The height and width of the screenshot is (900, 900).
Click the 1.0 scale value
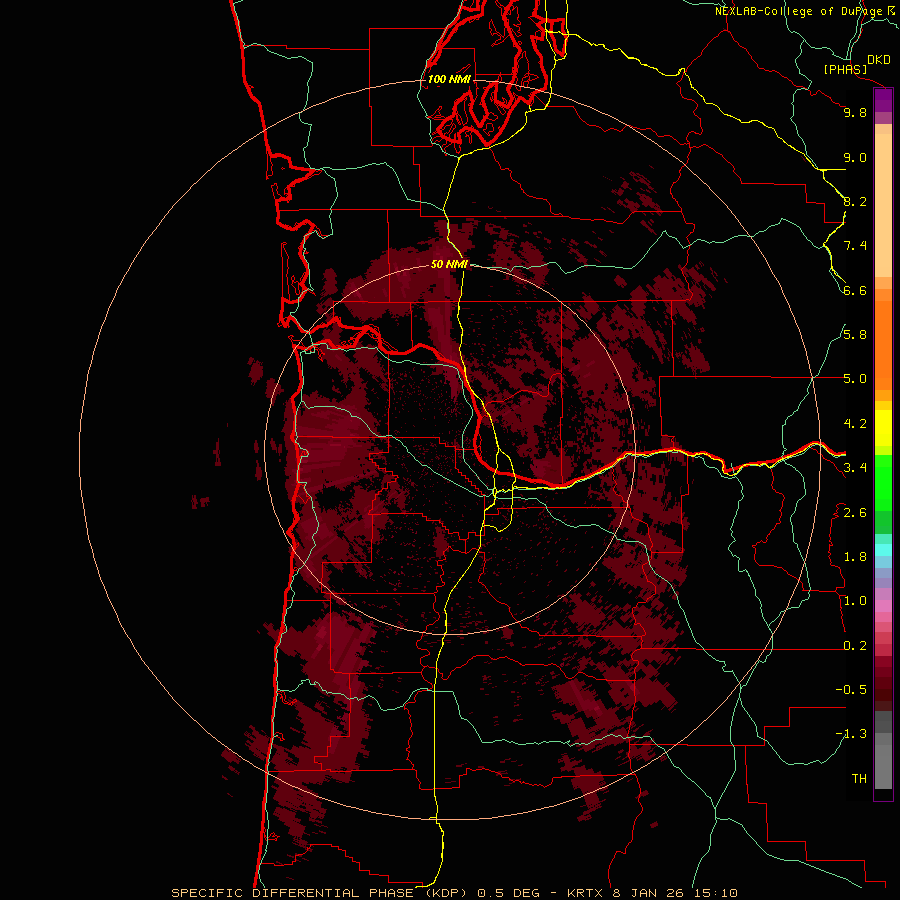pos(855,601)
